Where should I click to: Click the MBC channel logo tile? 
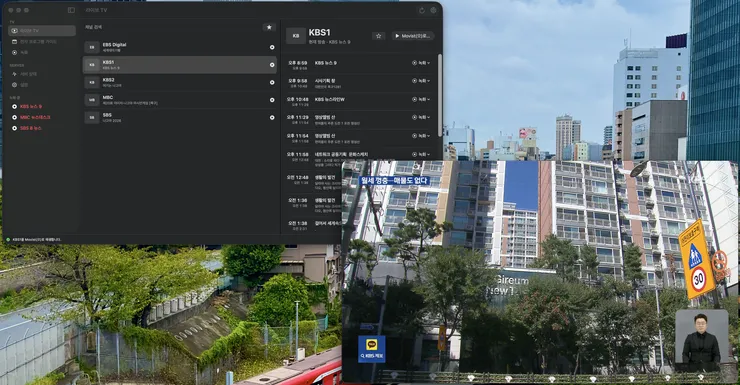point(92,100)
